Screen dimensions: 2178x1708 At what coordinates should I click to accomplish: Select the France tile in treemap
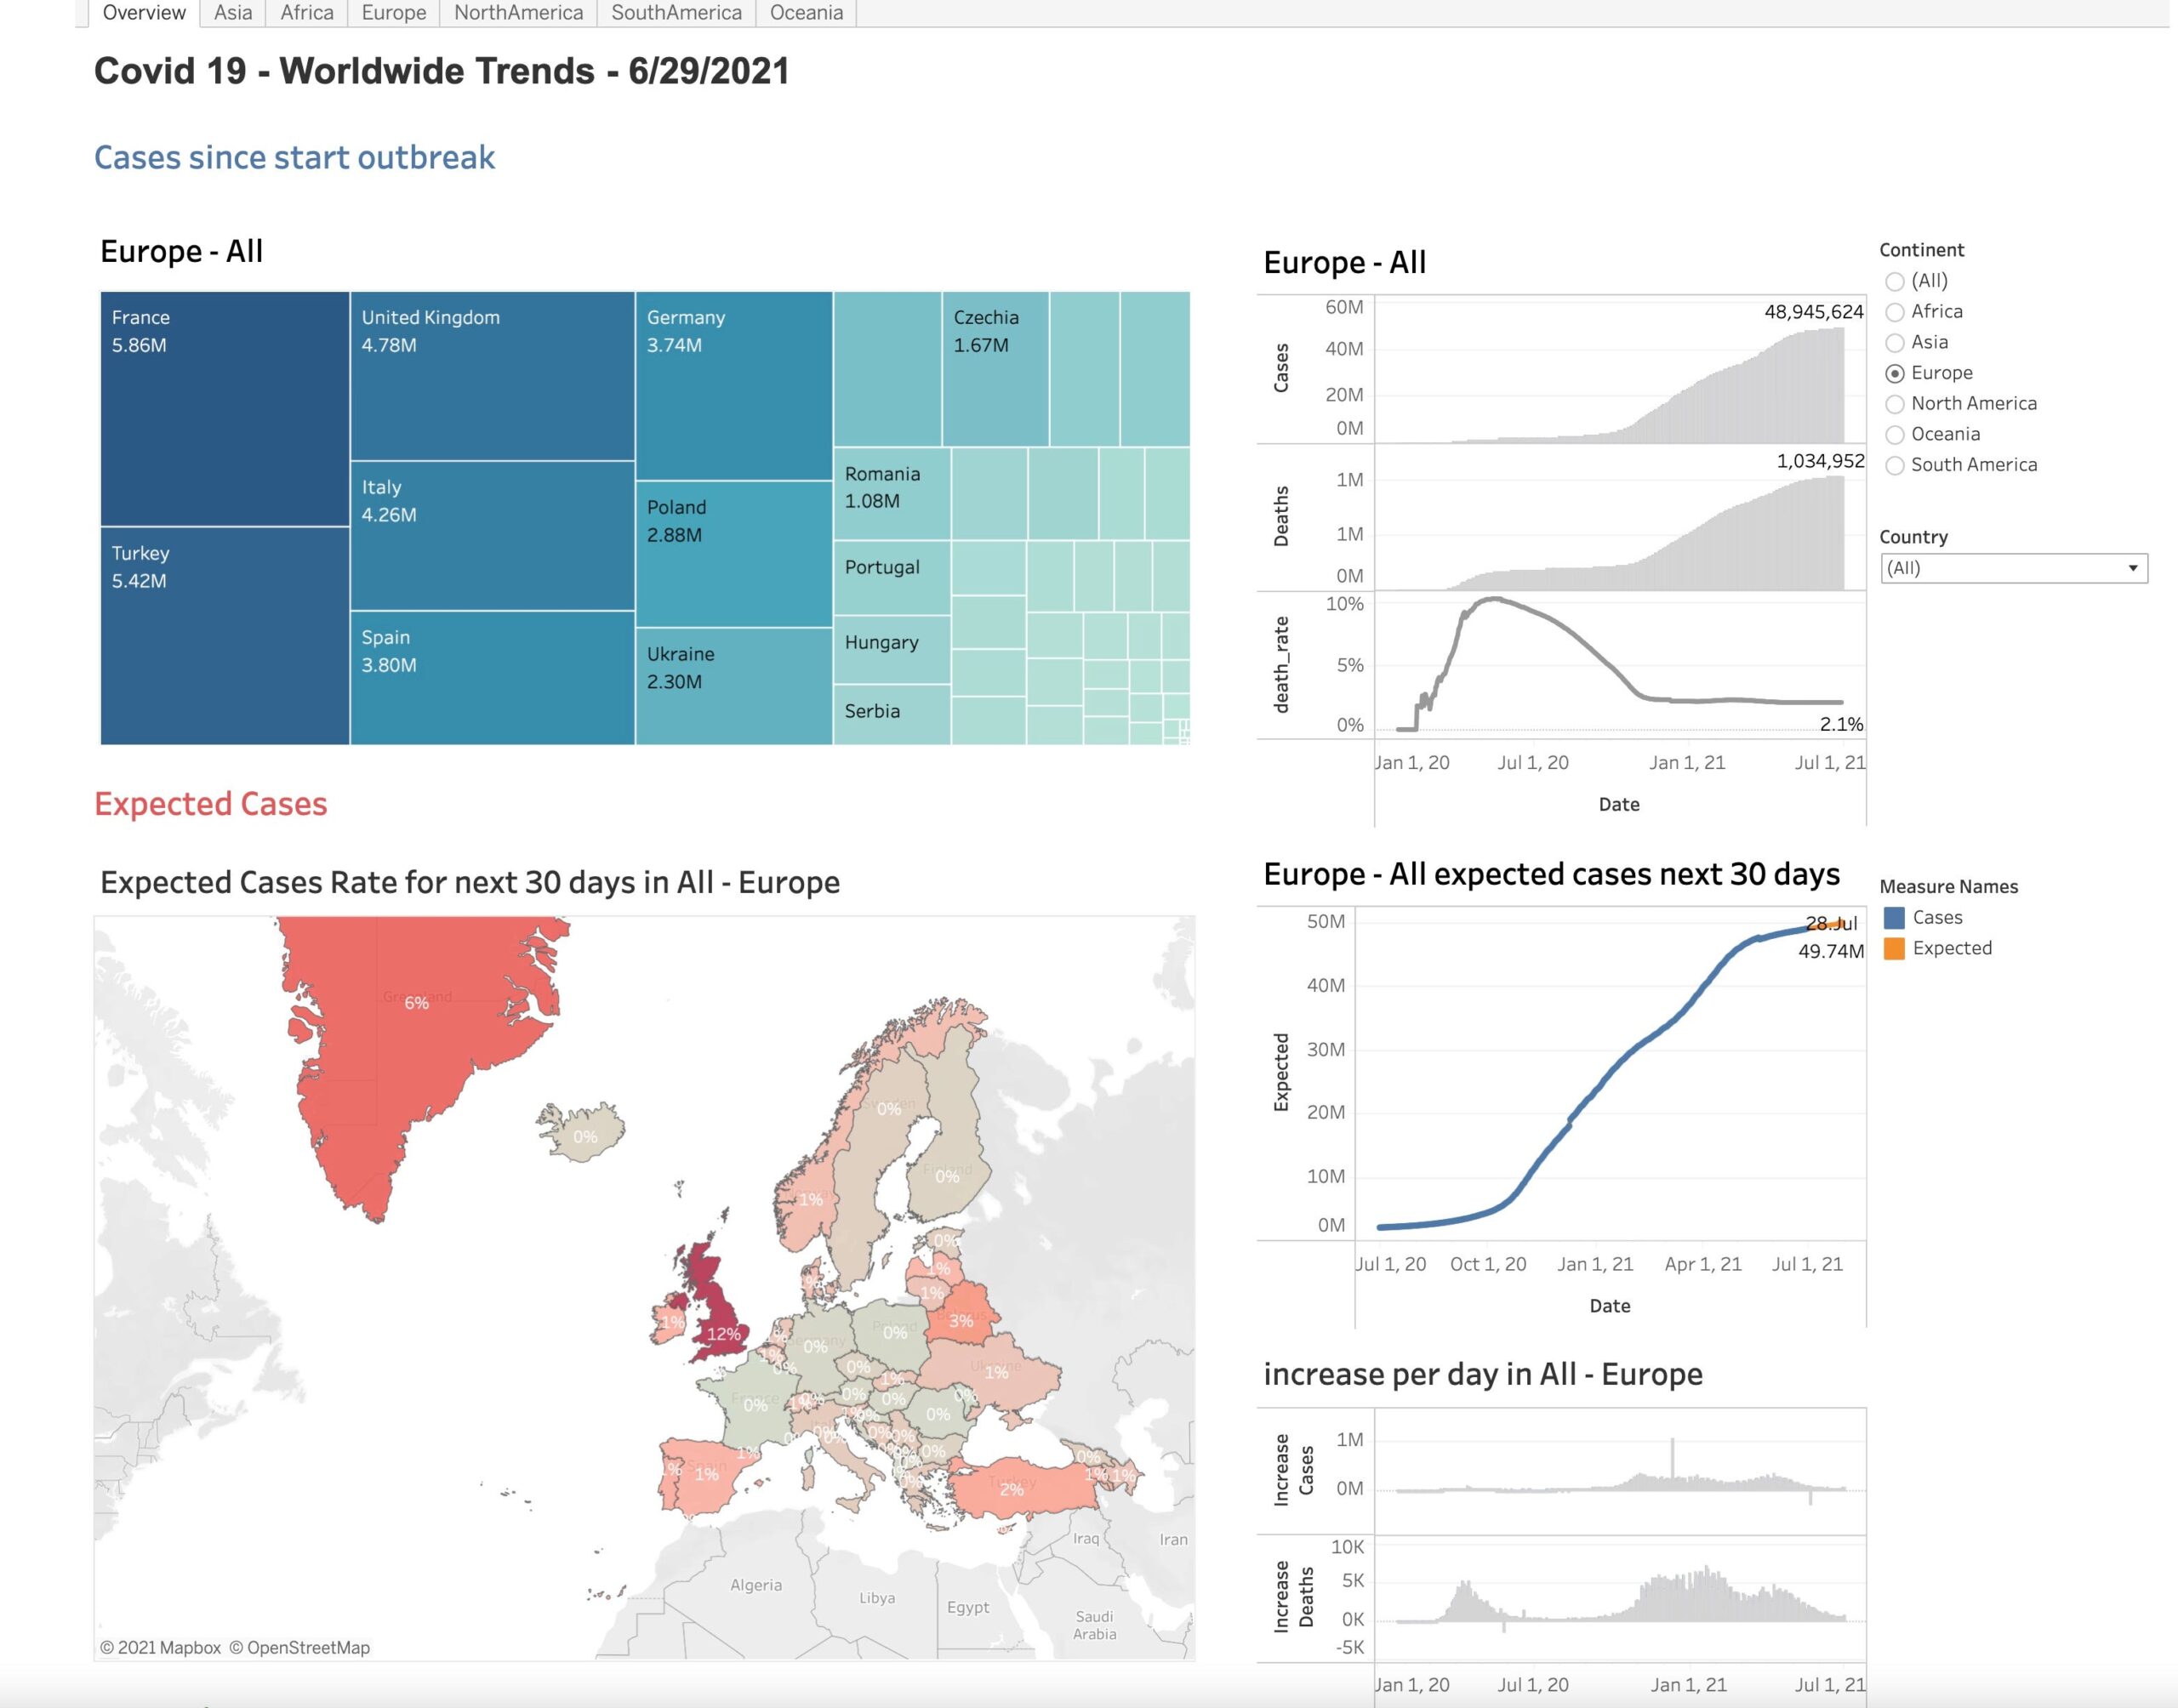(x=224, y=410)
